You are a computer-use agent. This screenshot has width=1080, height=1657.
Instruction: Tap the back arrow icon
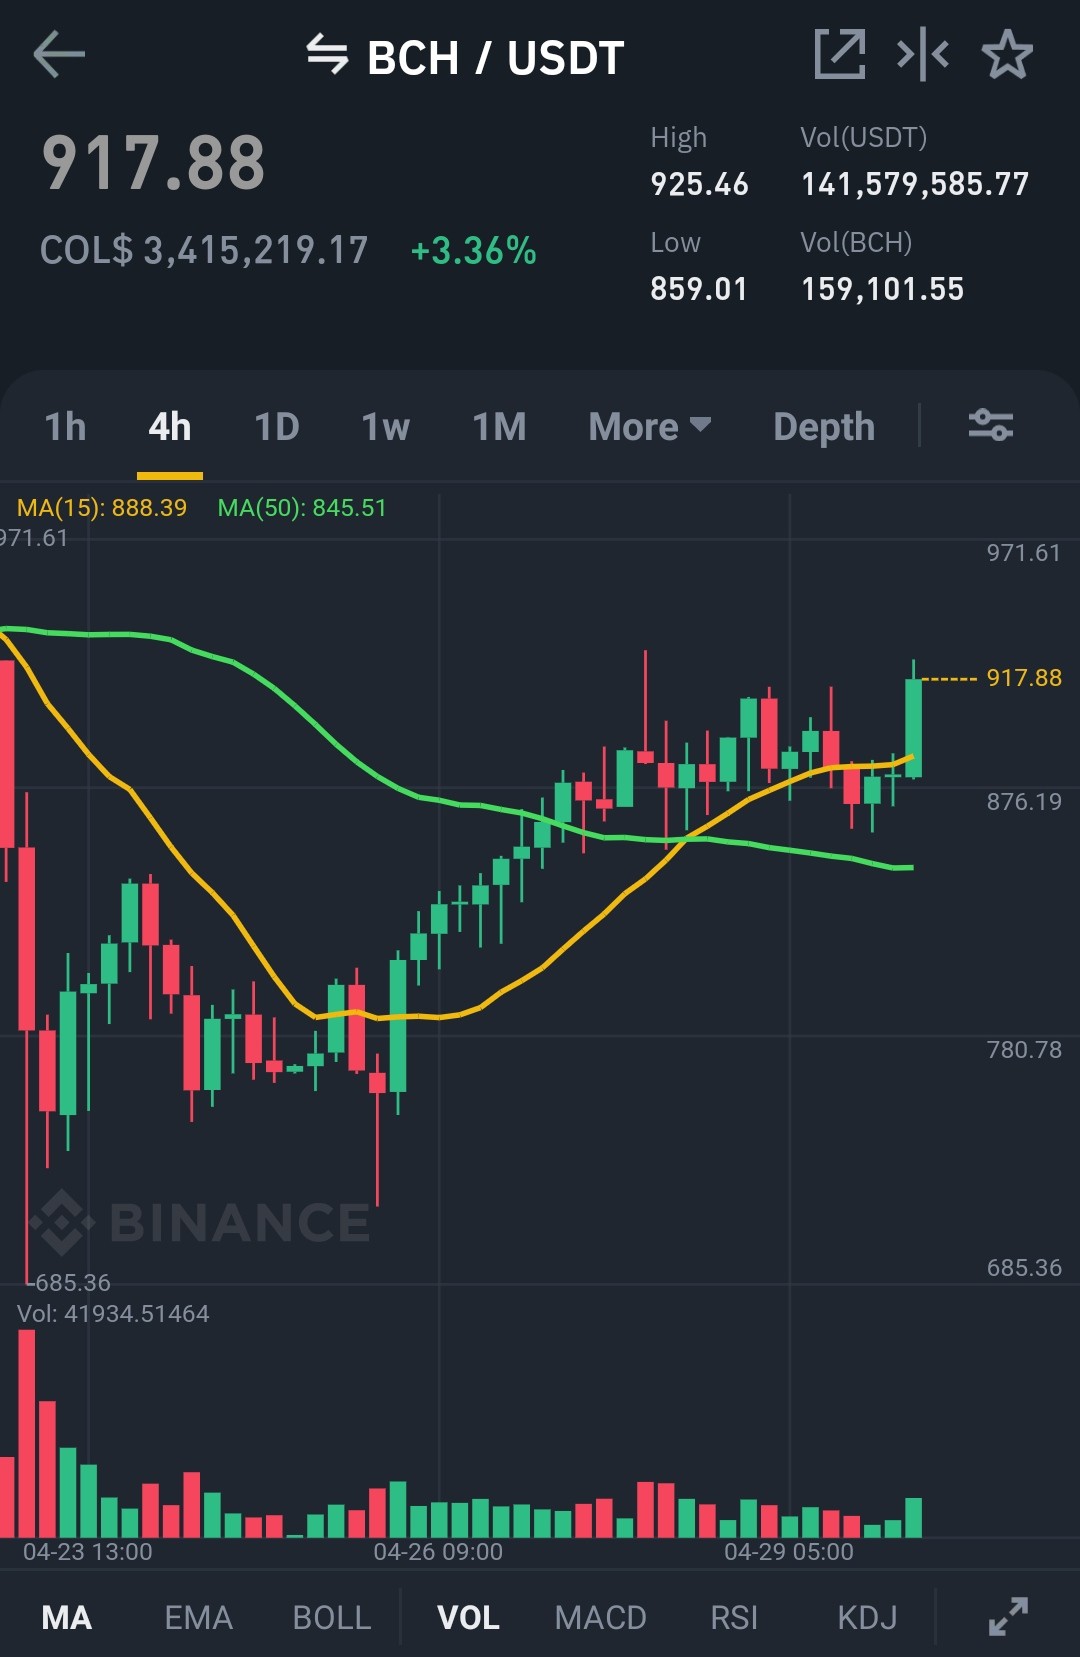[59, 54]
